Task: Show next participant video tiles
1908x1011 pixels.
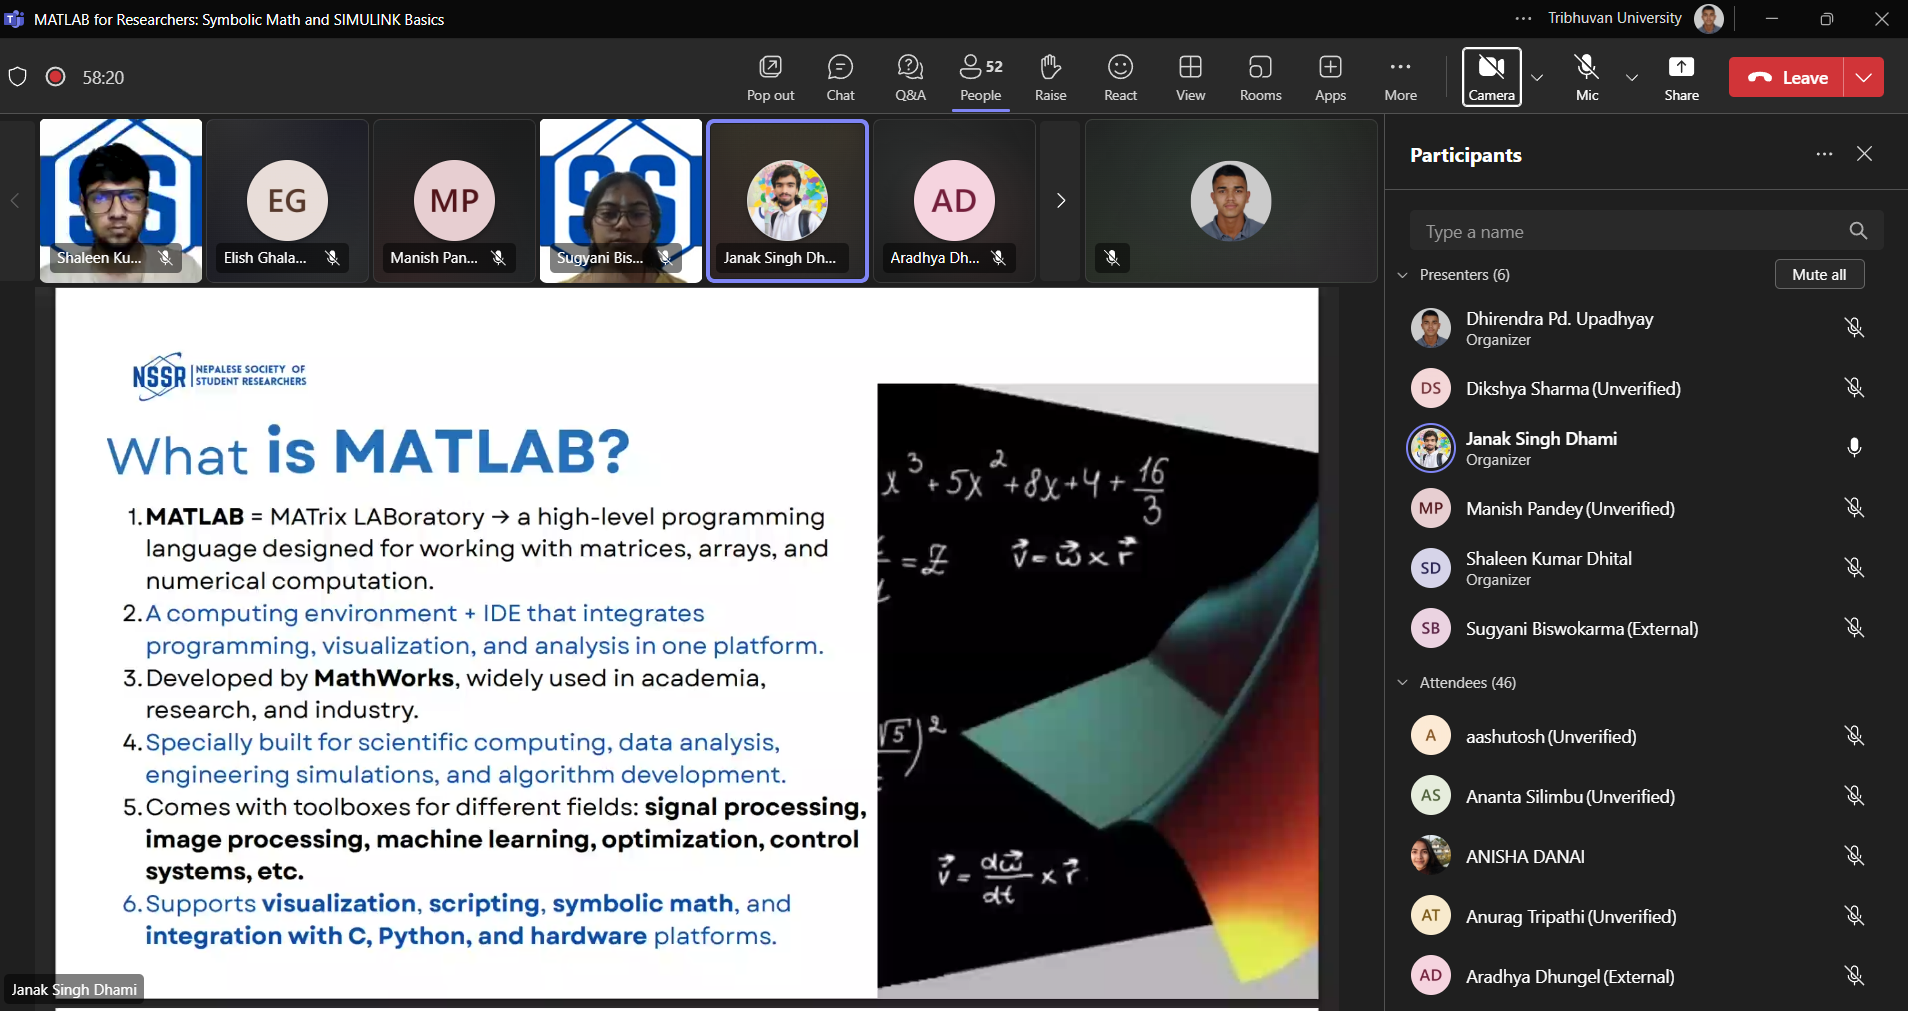Action: tap(1061, 201)
